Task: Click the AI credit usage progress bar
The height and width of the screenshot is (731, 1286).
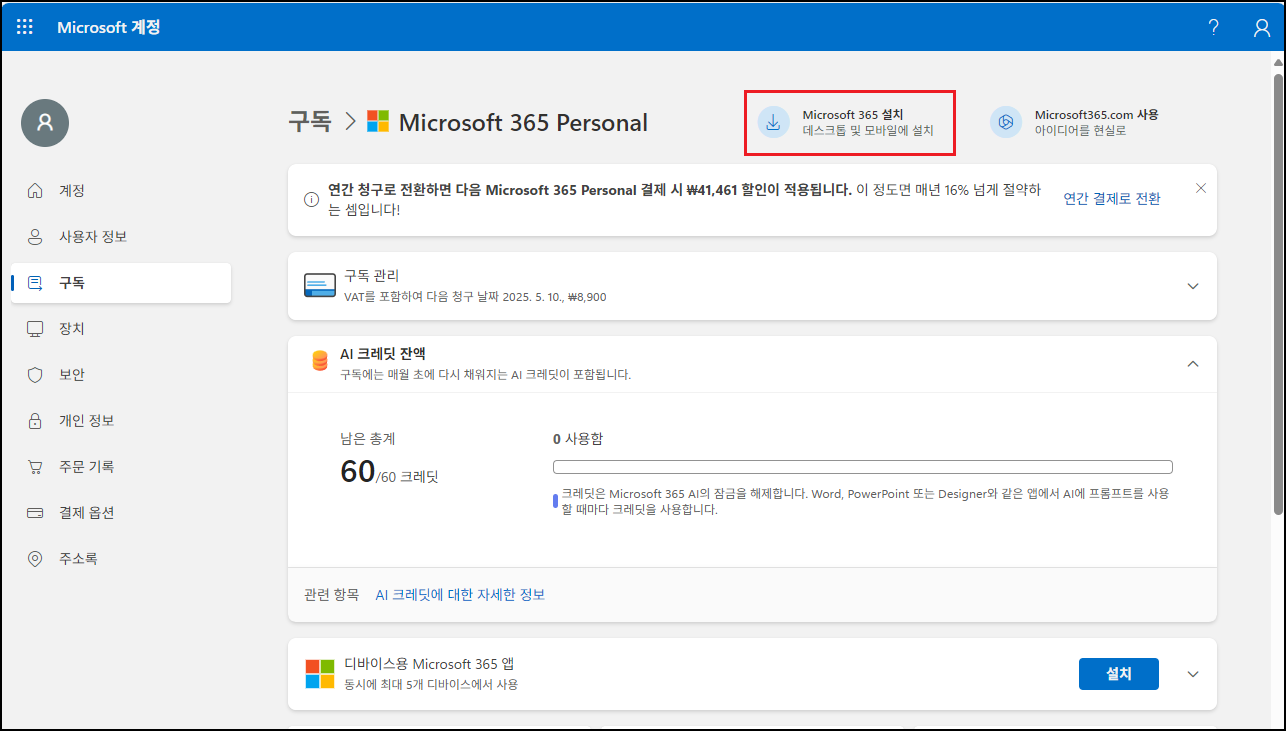Action: pos(863,467)
